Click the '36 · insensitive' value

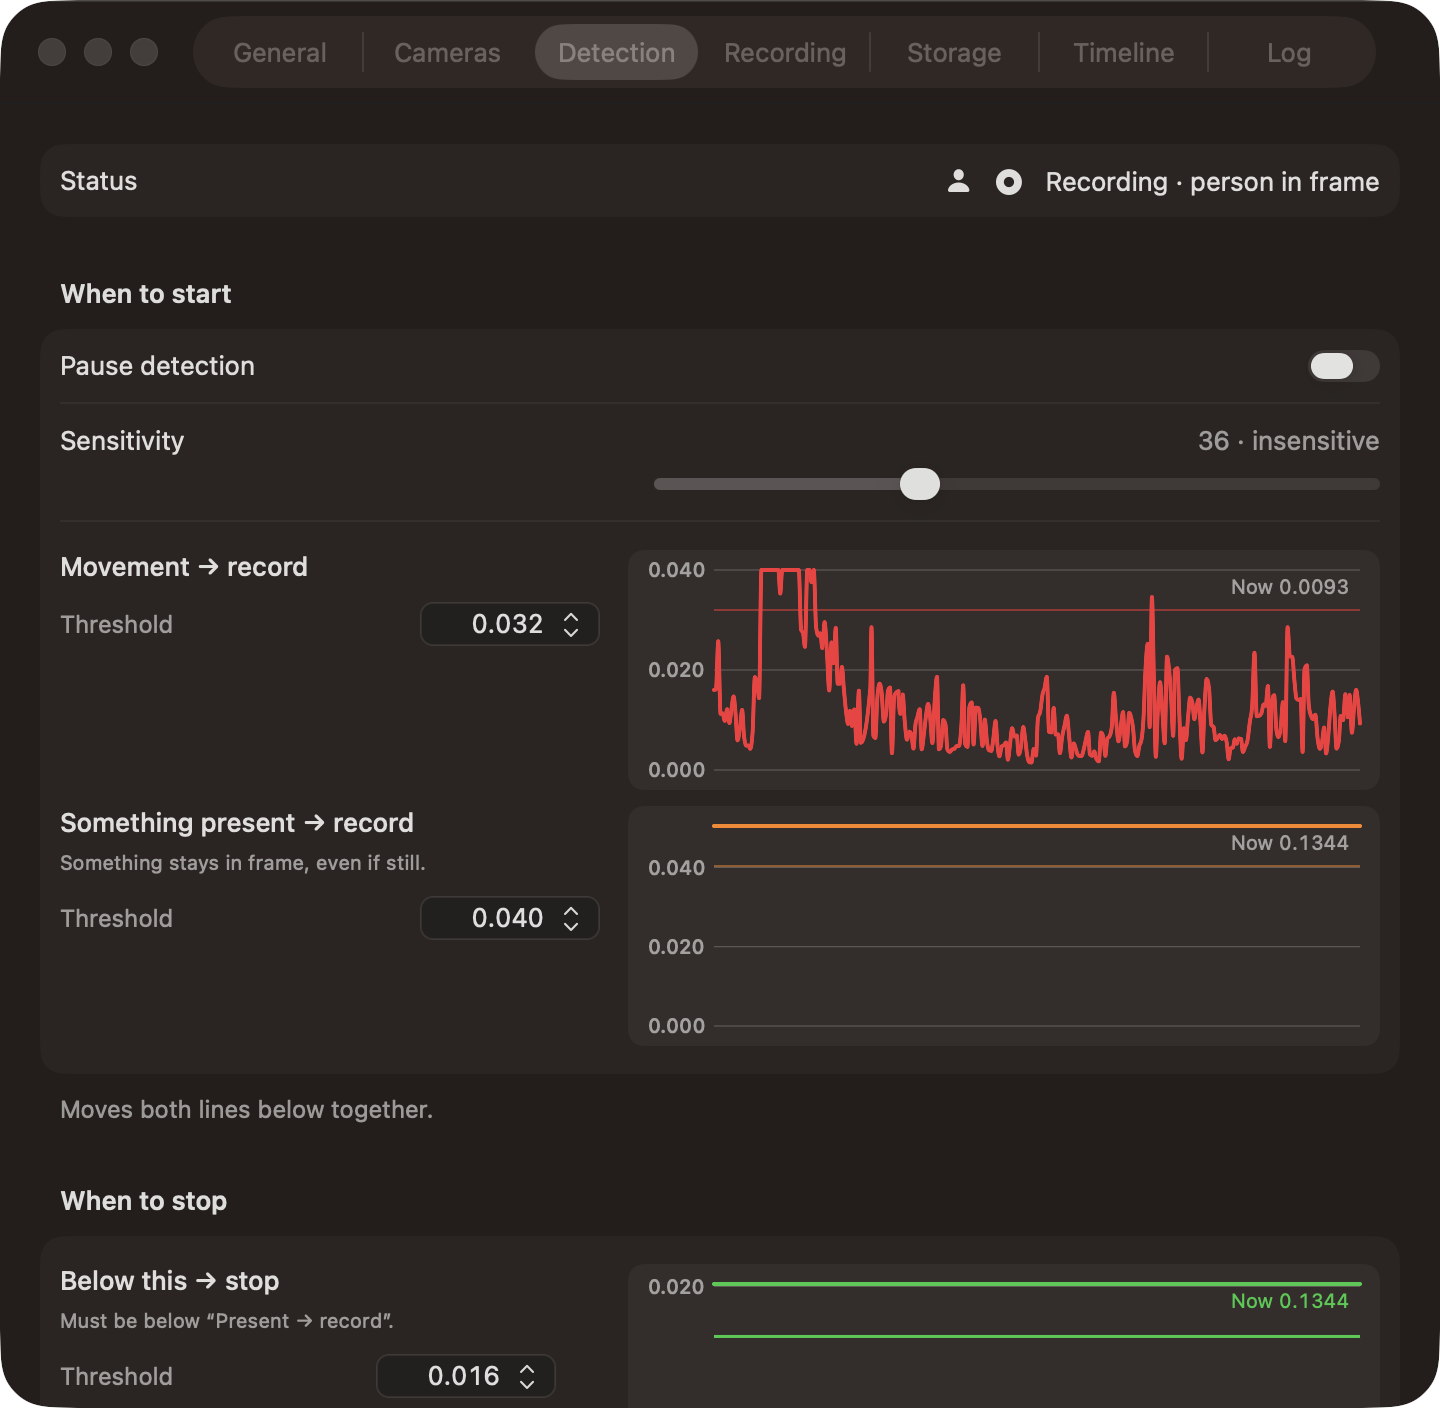tap(1288, 441)
